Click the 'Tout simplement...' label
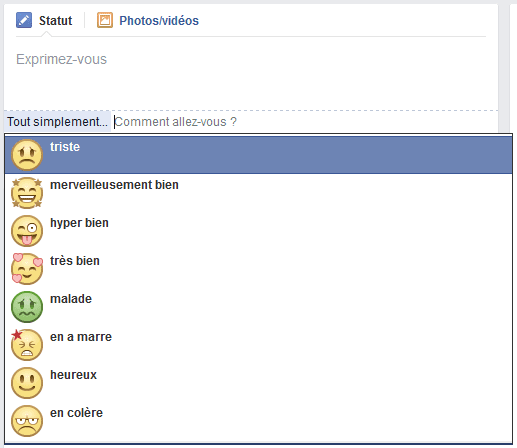Screen dimensions: 517x448 click(57, 122)
